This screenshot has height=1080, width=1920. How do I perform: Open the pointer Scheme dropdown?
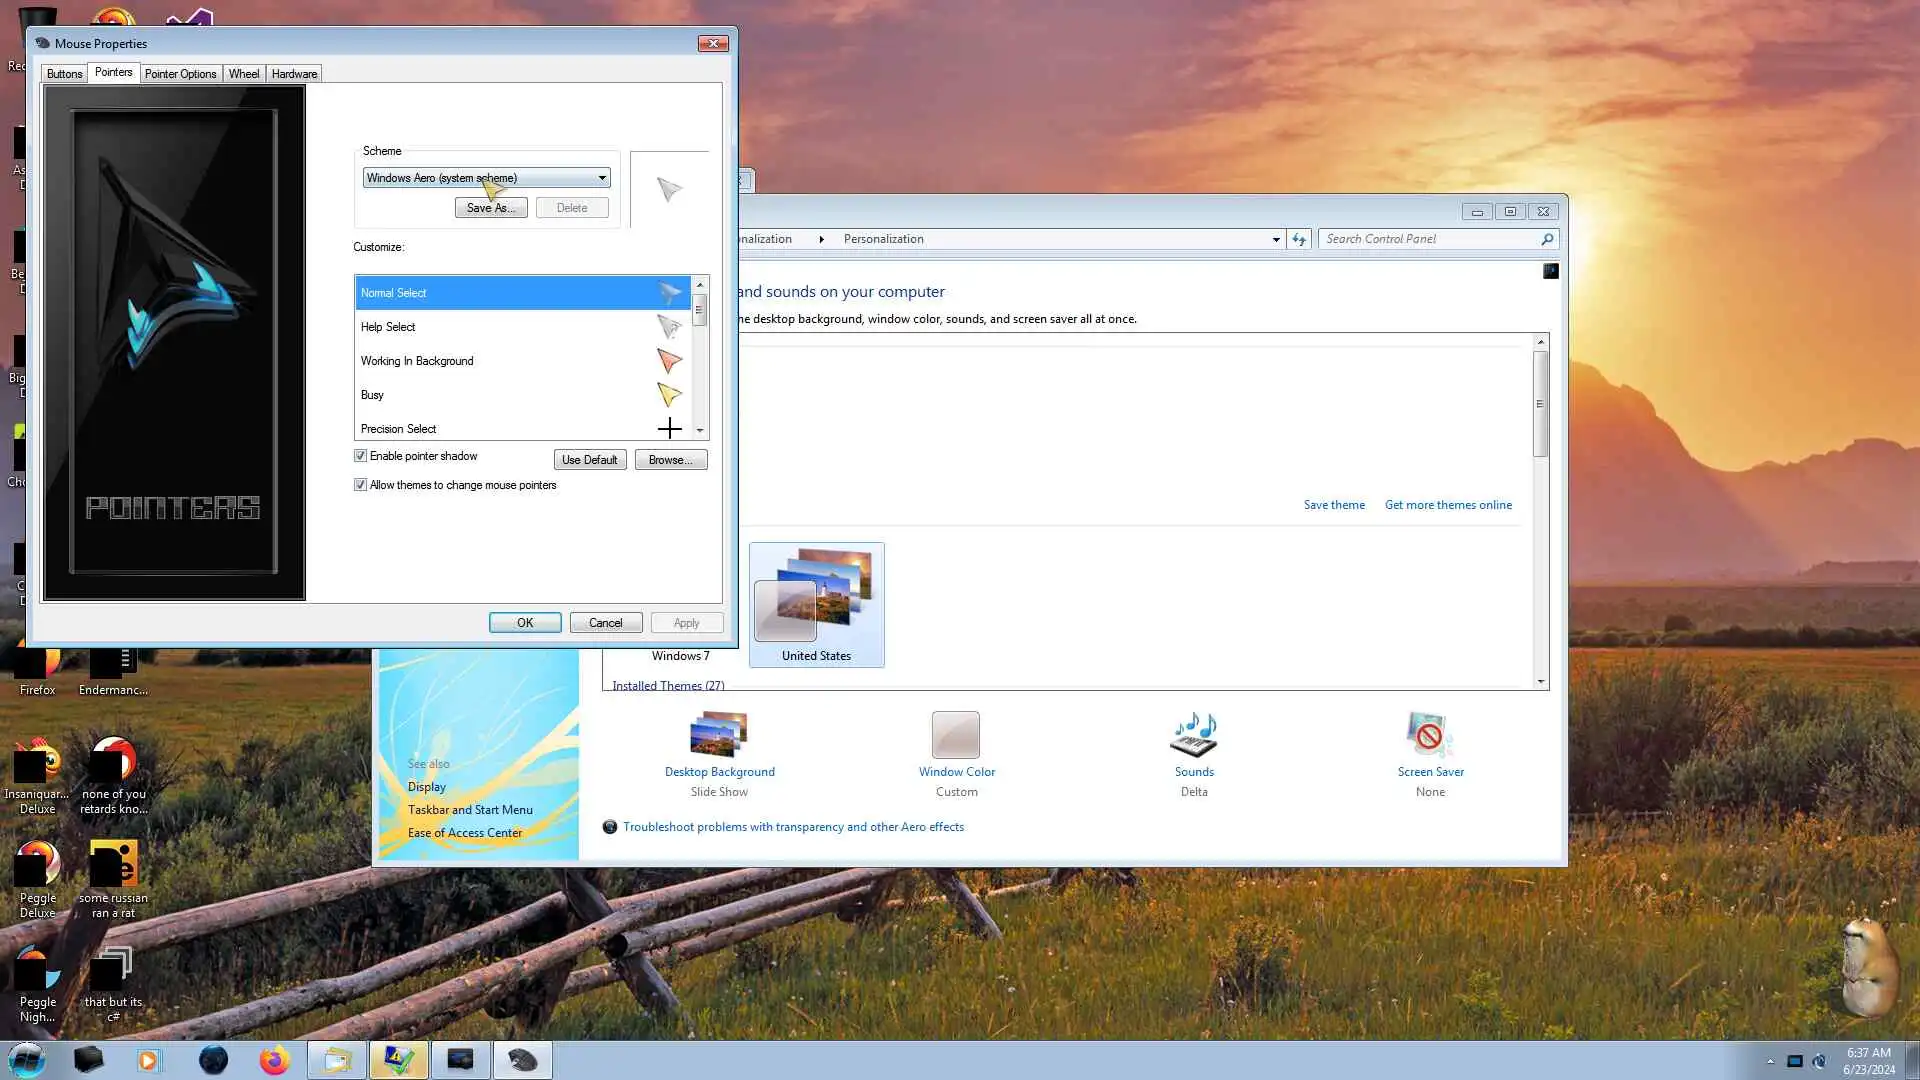[x=601, y=178]
